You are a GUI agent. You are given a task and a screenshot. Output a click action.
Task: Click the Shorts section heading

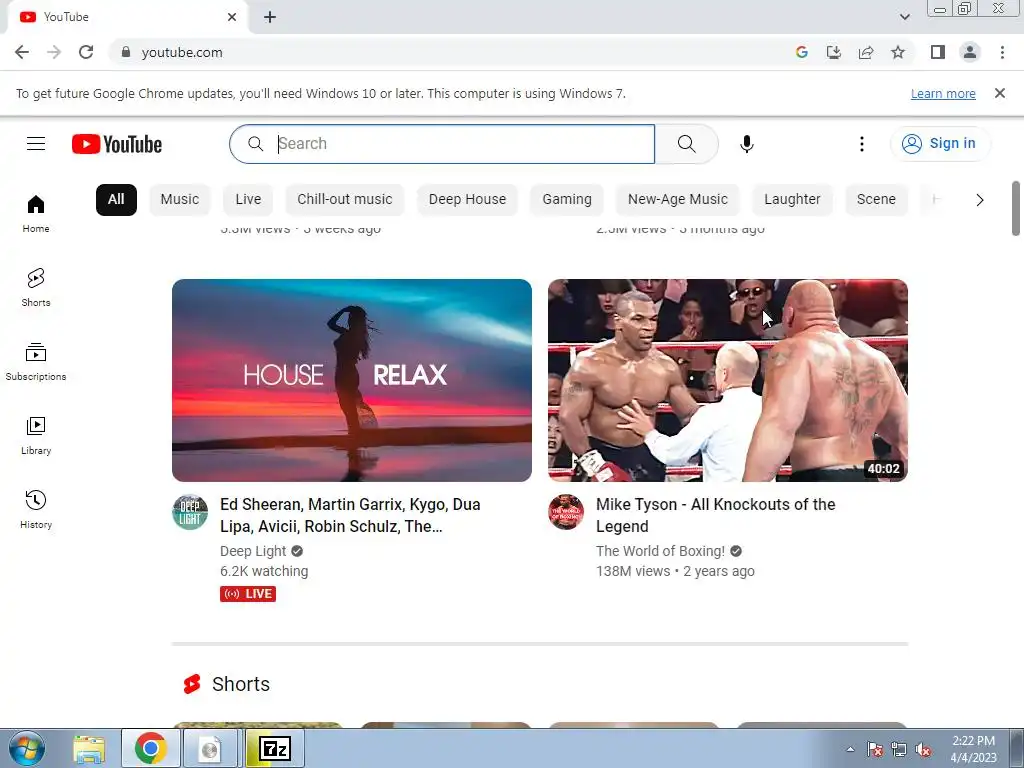[241, 684]
